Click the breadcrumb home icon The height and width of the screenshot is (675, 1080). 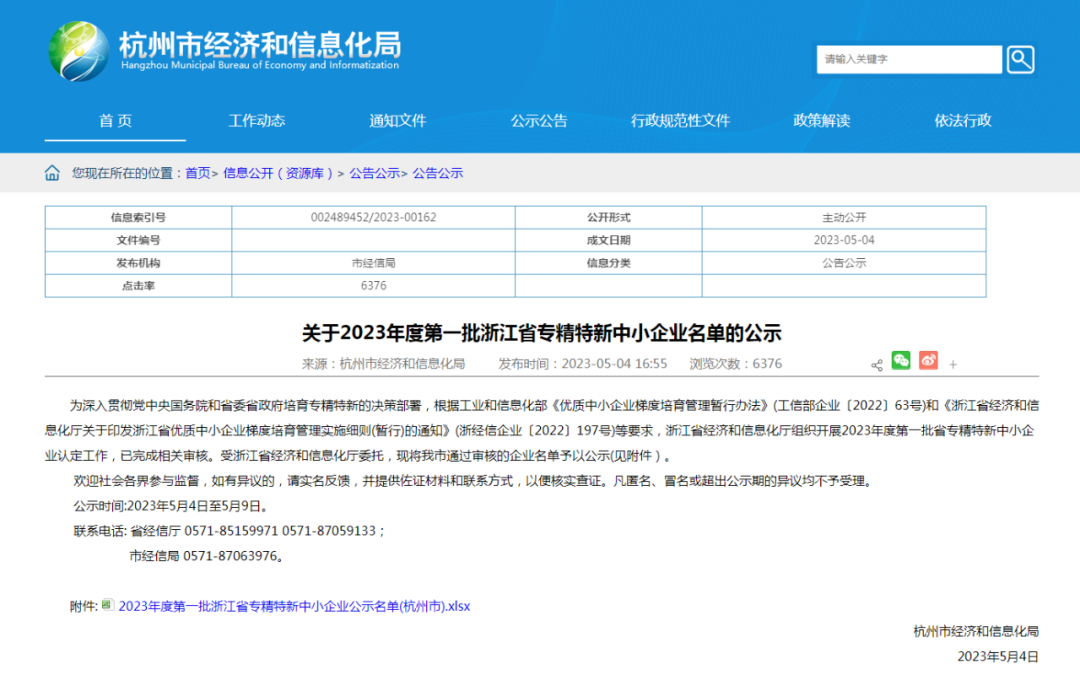pos(52,173)
